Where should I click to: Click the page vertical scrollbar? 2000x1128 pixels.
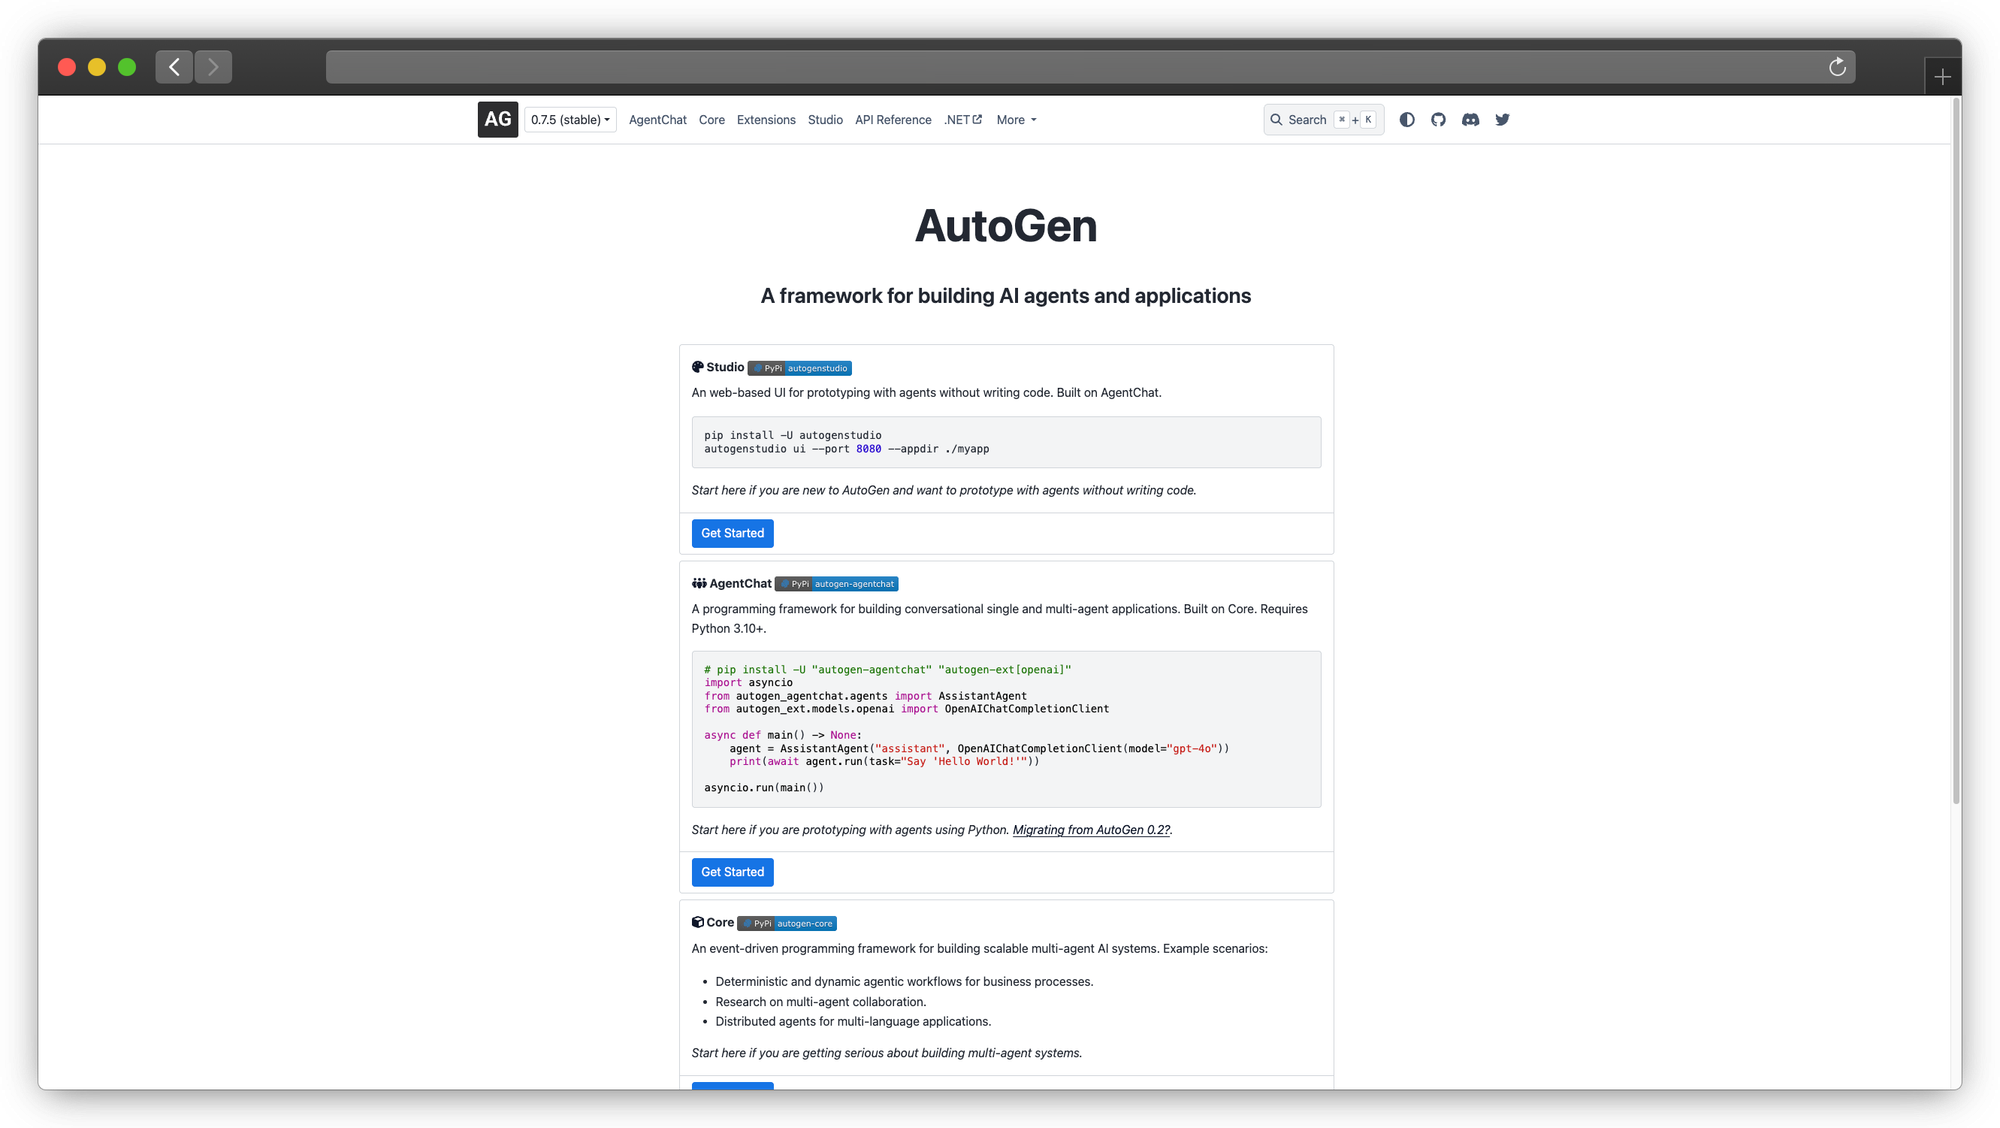[x=1955, y=450]
